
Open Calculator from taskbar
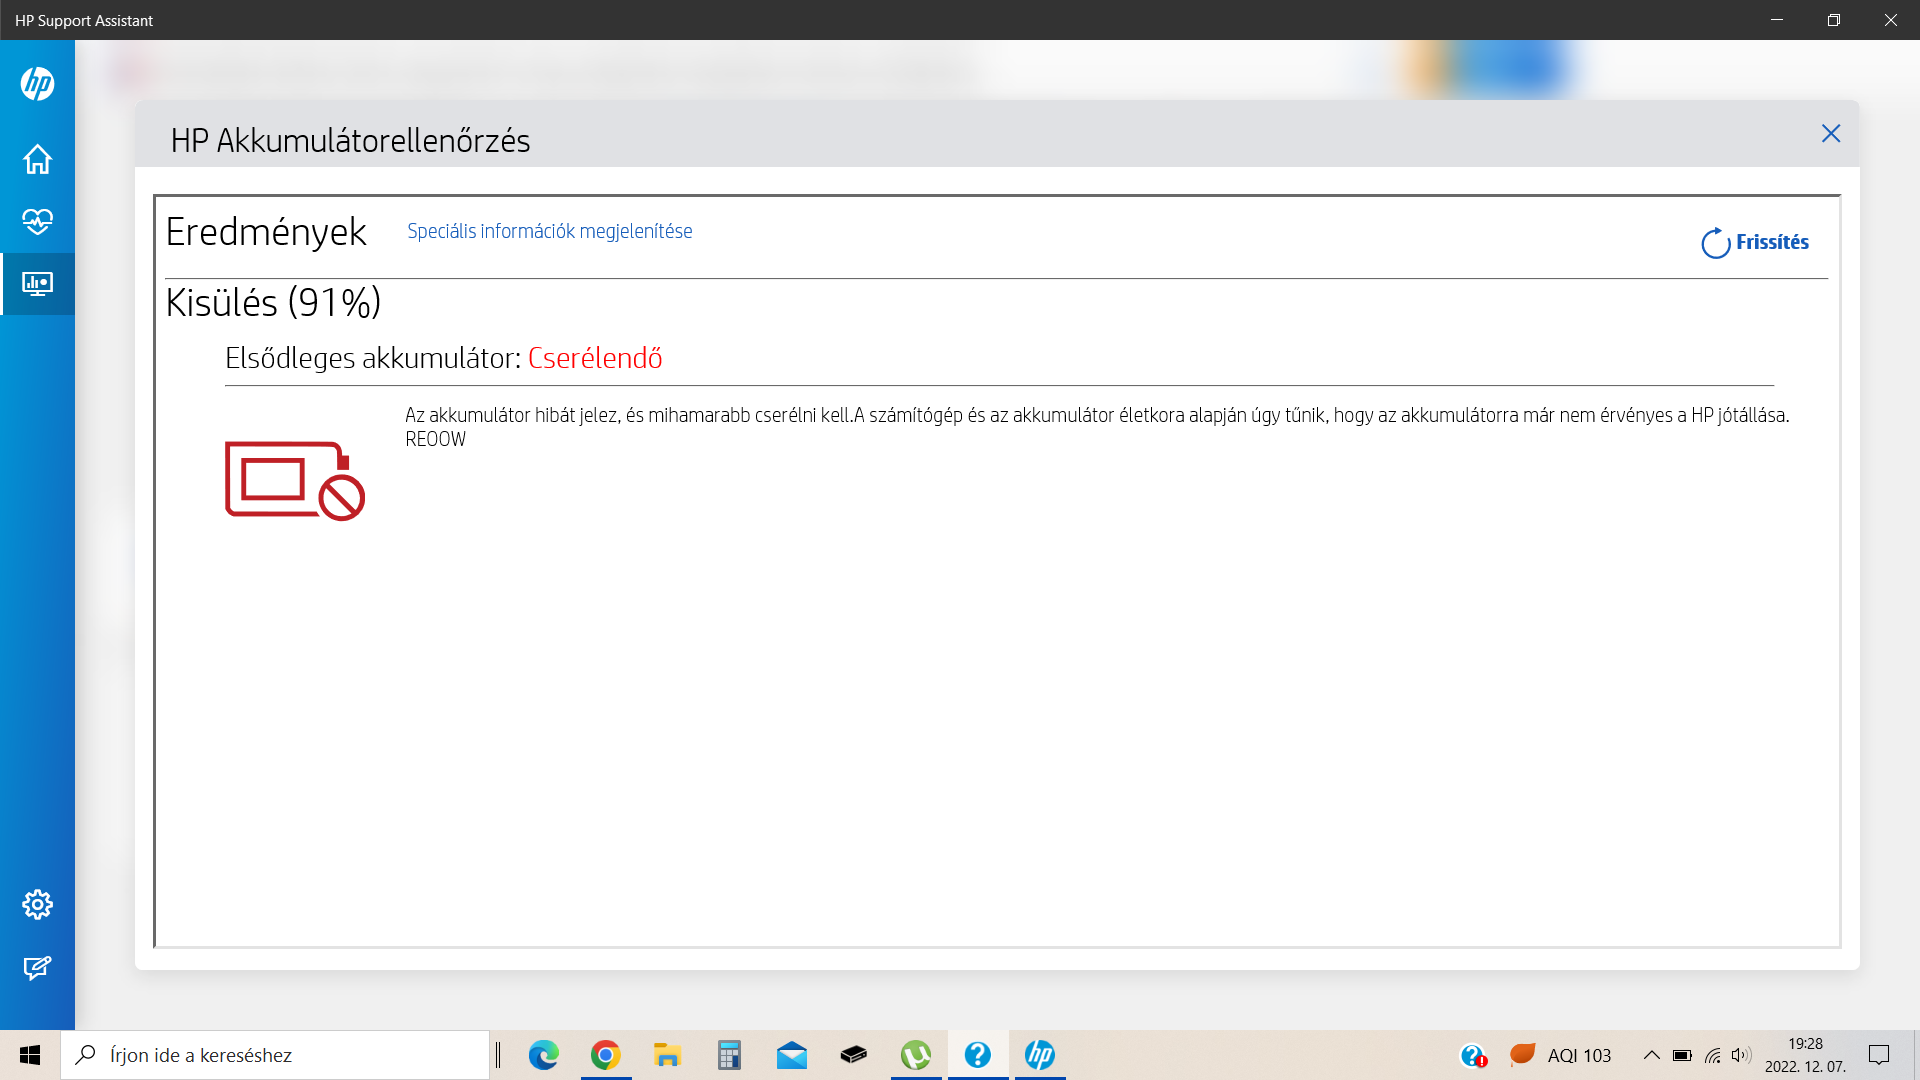click(x=729, y=1055)
